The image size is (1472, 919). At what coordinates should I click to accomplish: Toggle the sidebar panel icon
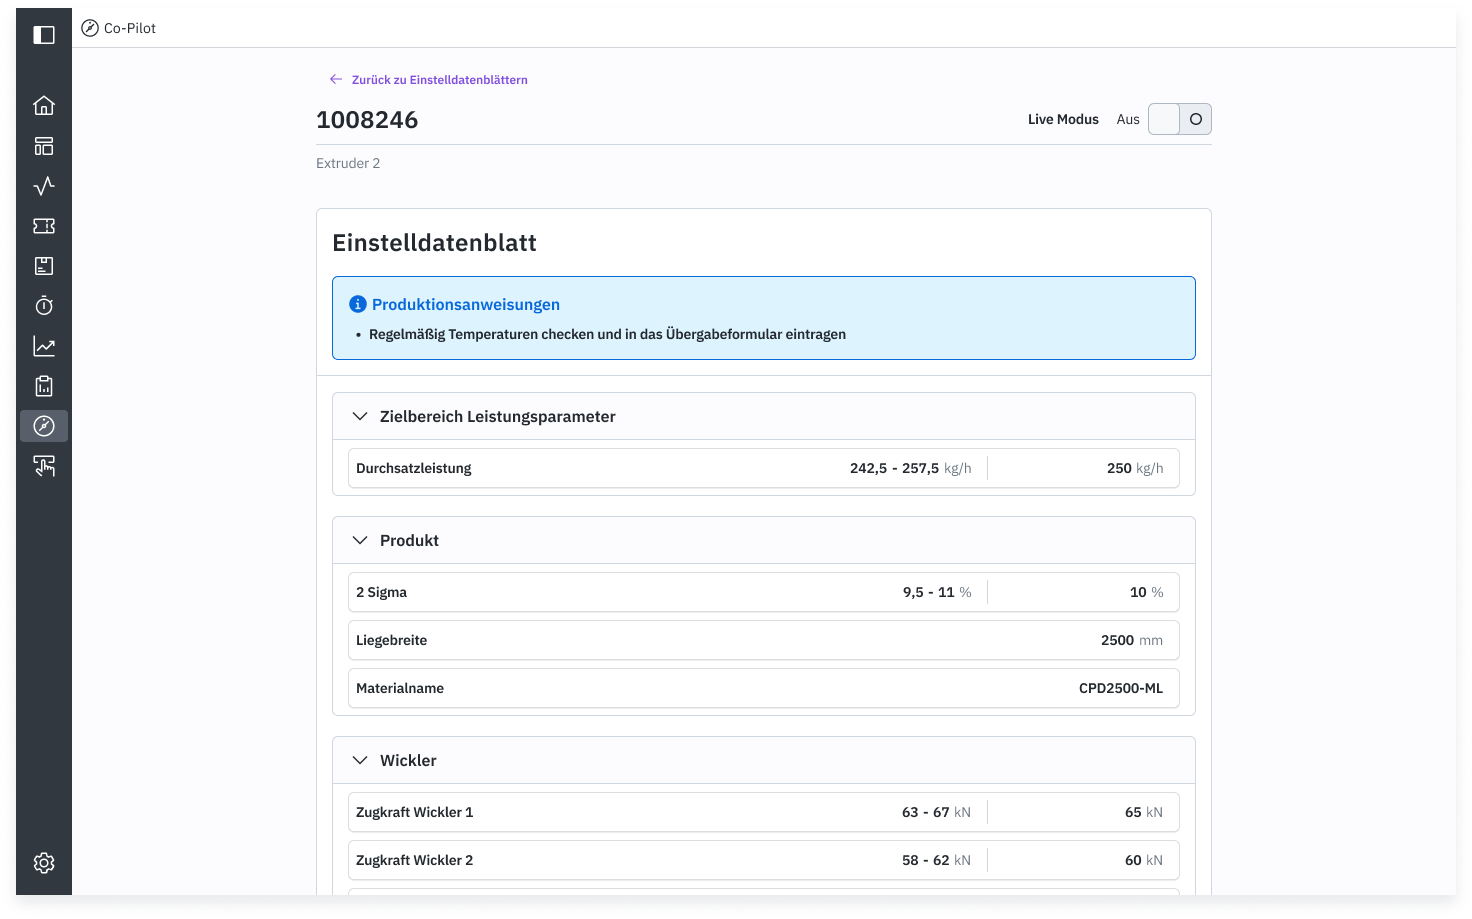point(44,35)
